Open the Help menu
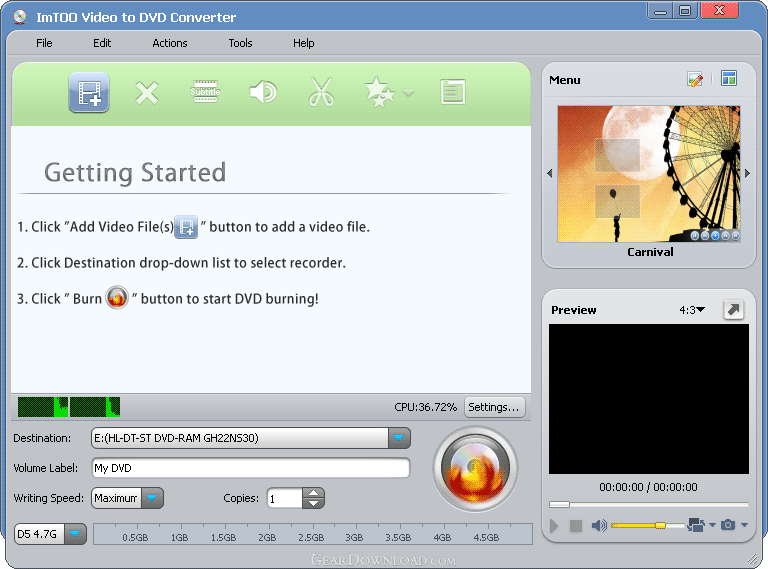 click(x=304, y=43)
